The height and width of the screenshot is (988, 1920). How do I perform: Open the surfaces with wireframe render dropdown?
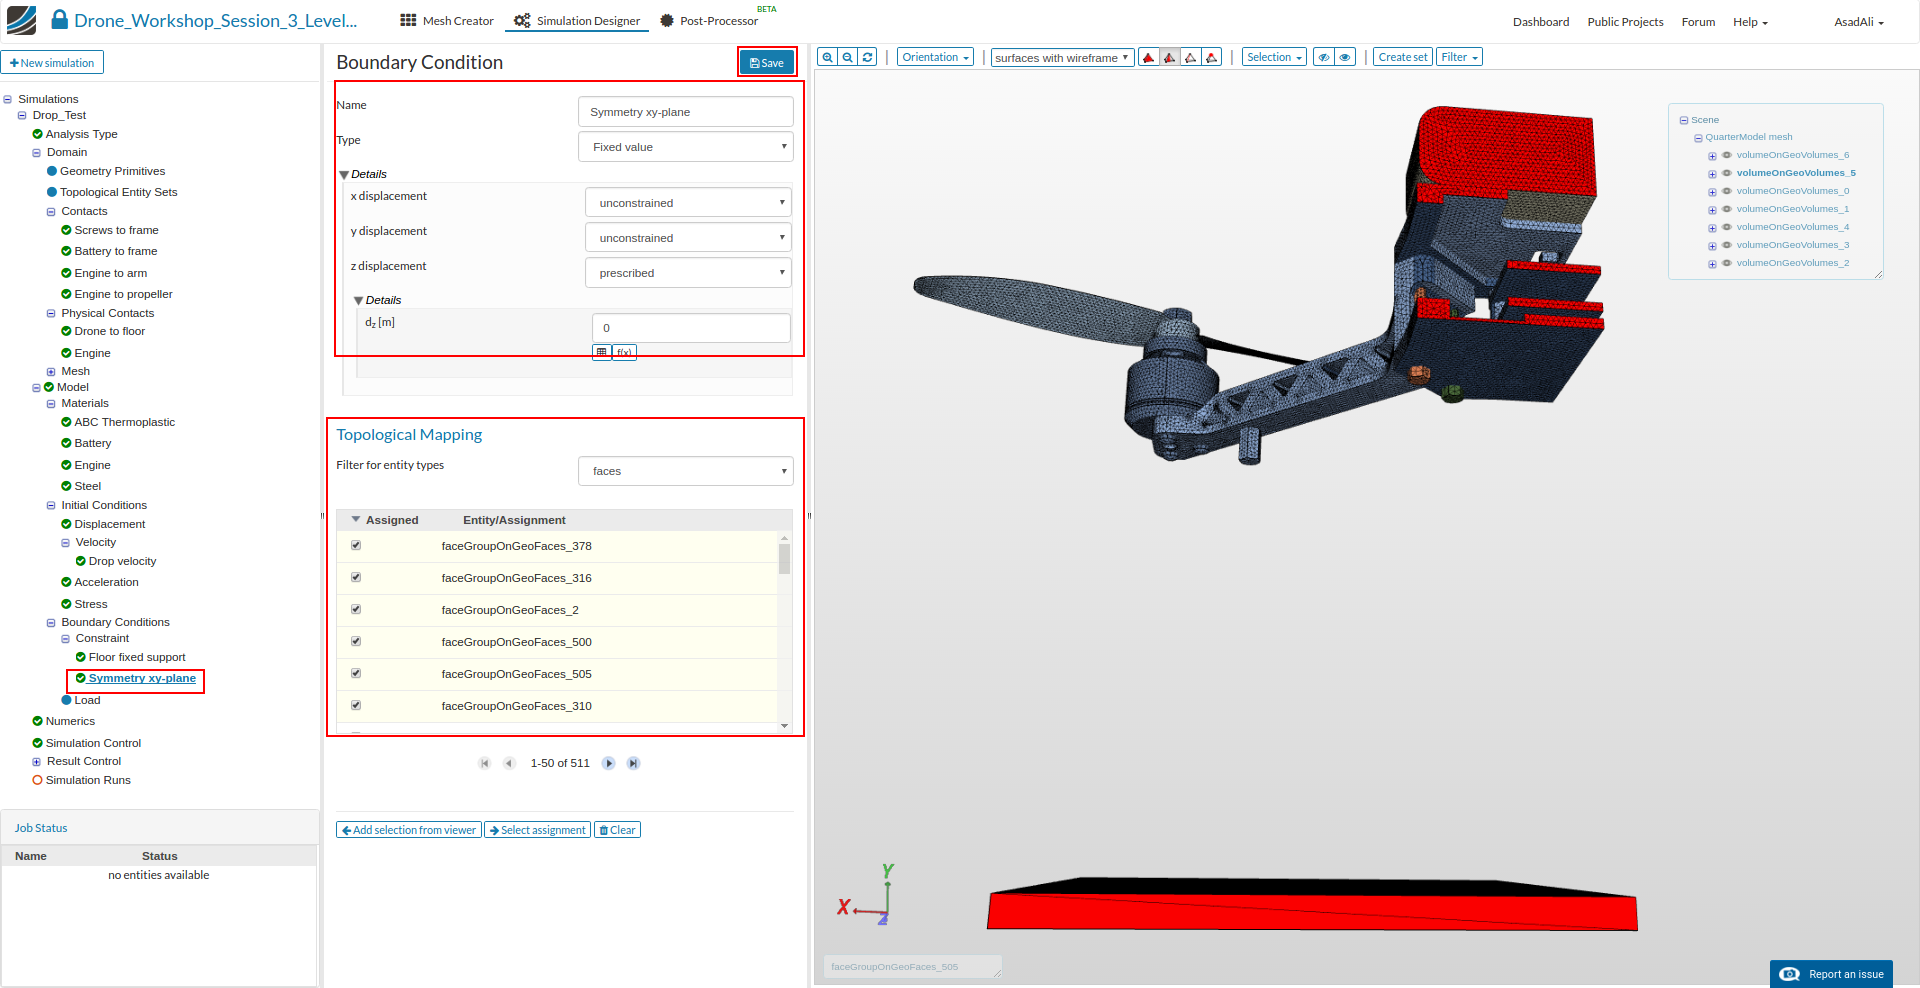[1062, 58]
